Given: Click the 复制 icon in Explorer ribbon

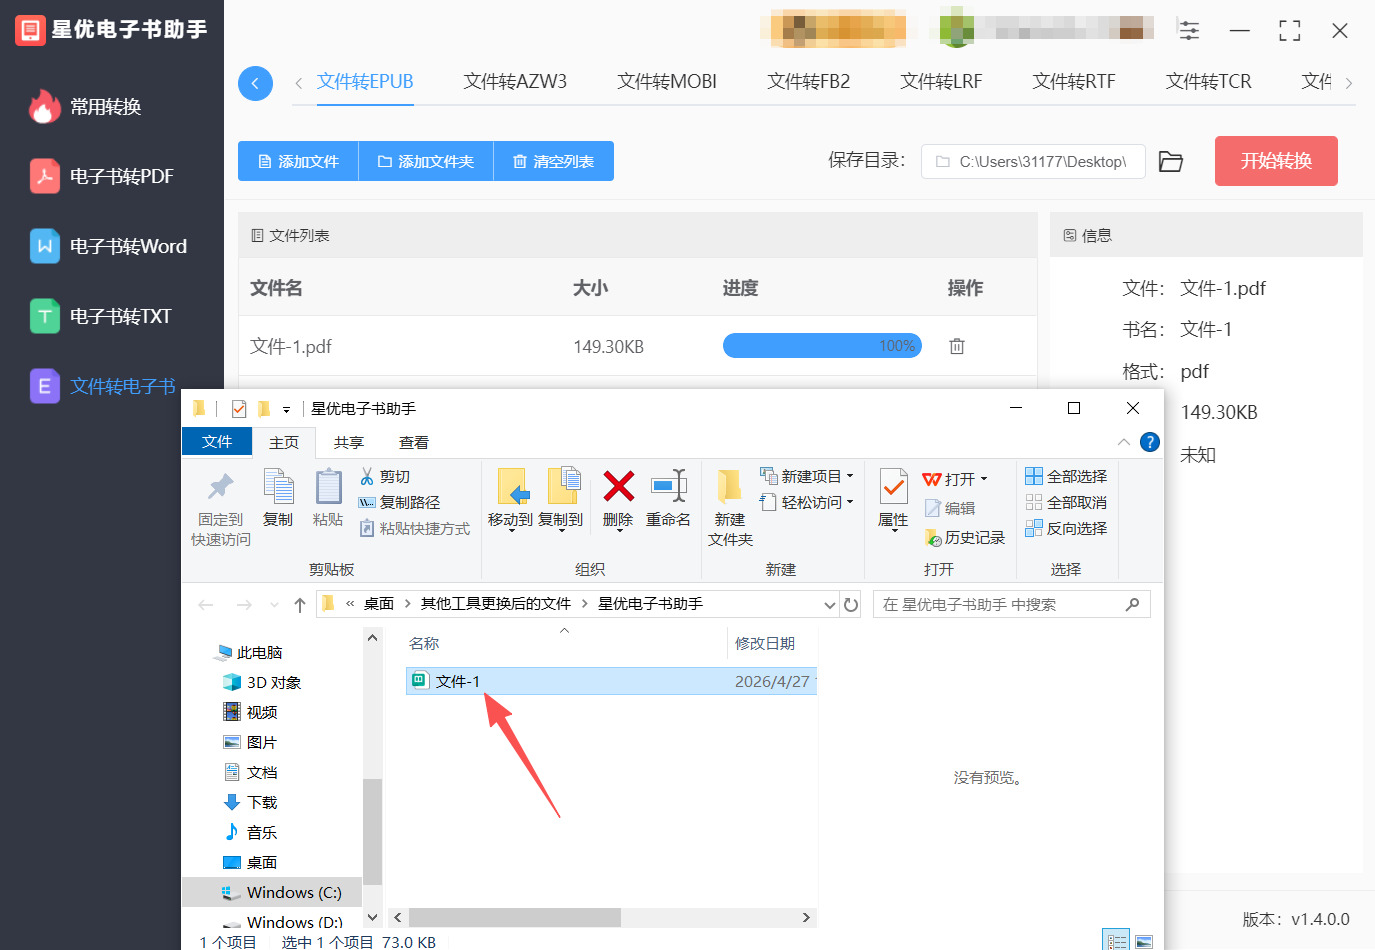Looking at the screenshot, I should point(278,487).
